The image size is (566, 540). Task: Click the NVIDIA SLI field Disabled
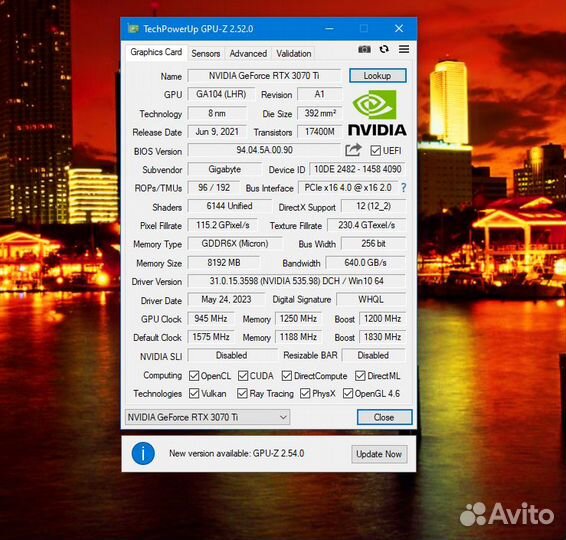tap(232, 356)
